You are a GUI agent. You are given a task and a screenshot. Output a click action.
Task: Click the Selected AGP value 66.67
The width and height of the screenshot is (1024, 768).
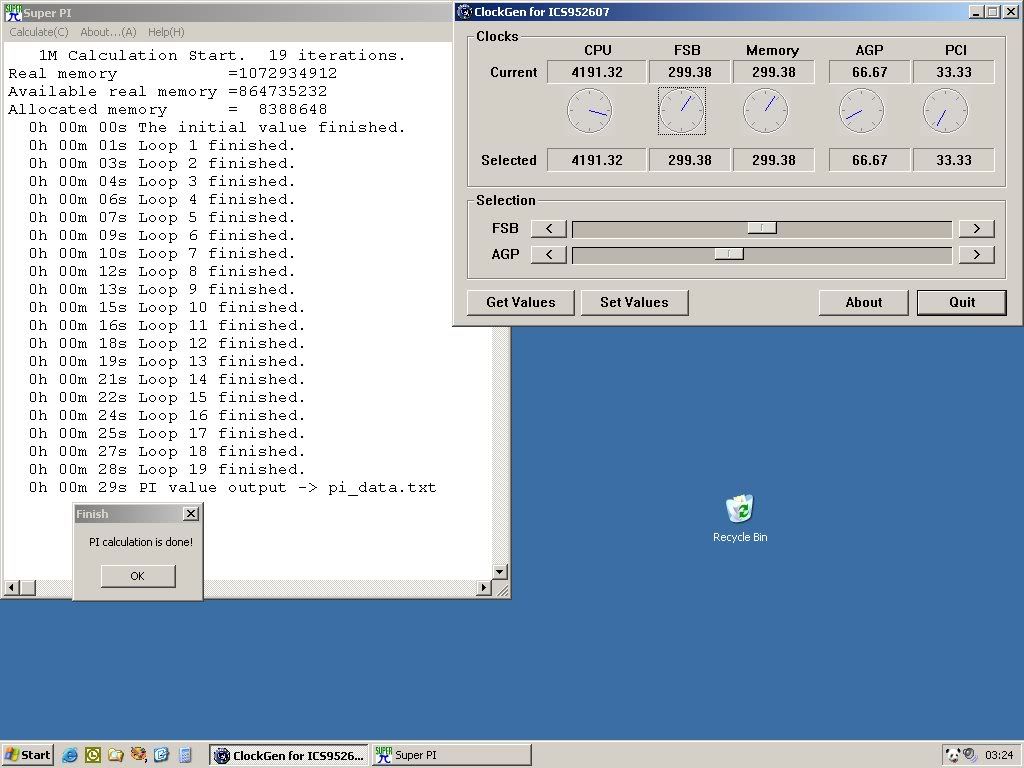[869, 161]
